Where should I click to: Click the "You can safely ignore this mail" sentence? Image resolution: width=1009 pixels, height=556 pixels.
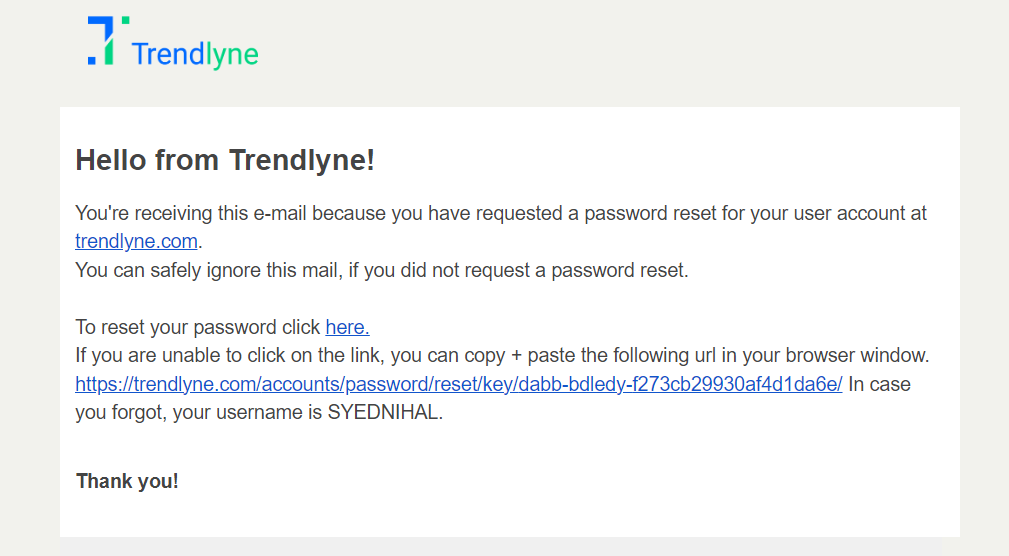click(382, 270)
